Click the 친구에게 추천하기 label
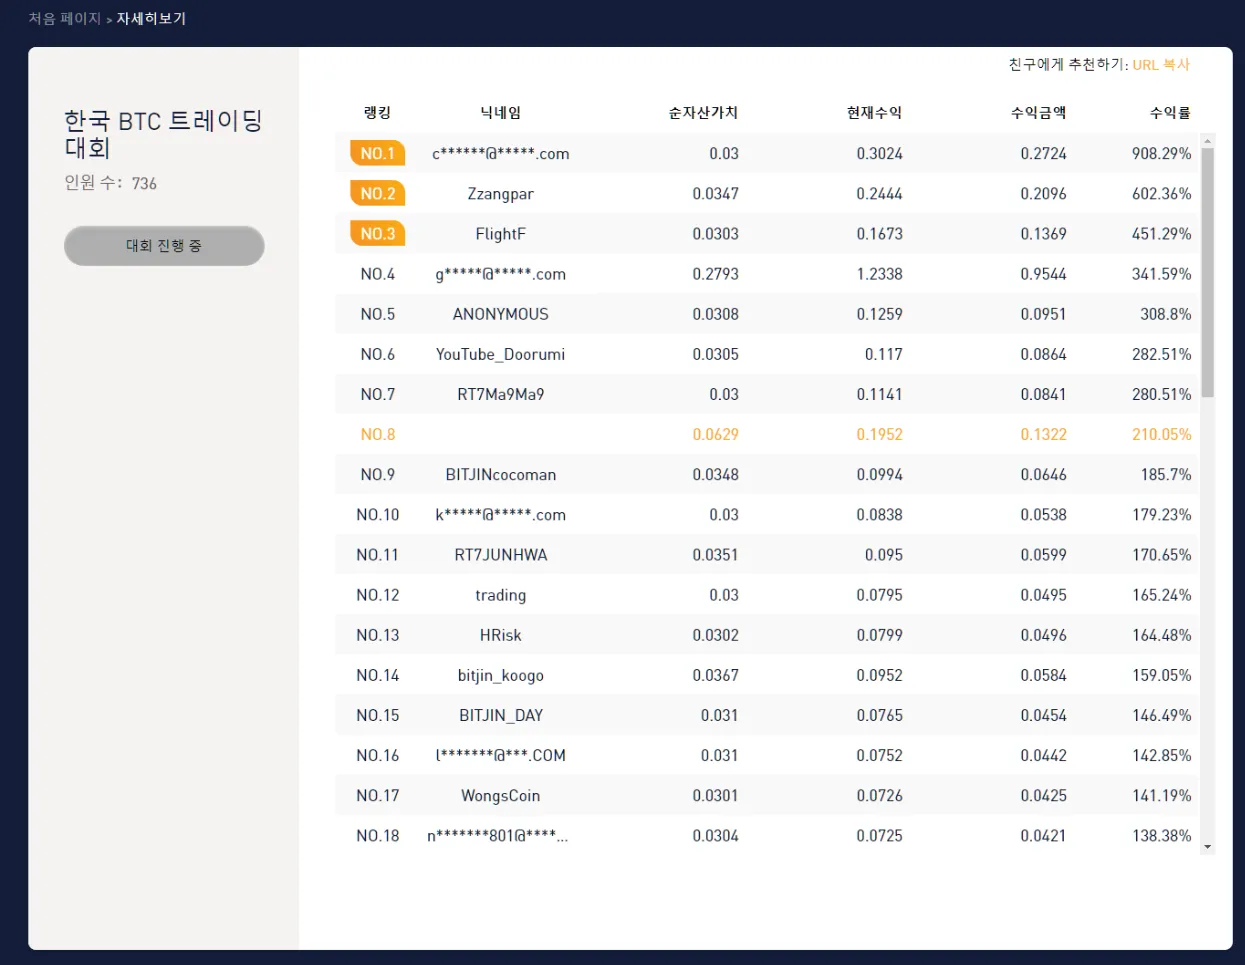The height and width of the screenshot is (965, 1245). pos(1068,64)
